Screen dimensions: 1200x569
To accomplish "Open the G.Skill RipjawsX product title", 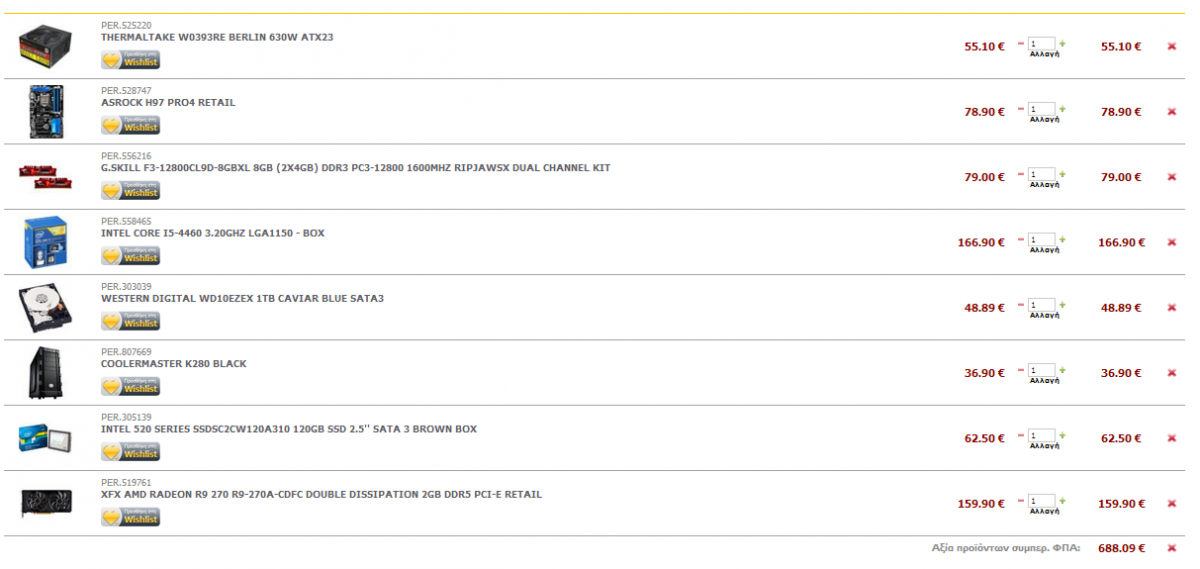I will point(355,168).
